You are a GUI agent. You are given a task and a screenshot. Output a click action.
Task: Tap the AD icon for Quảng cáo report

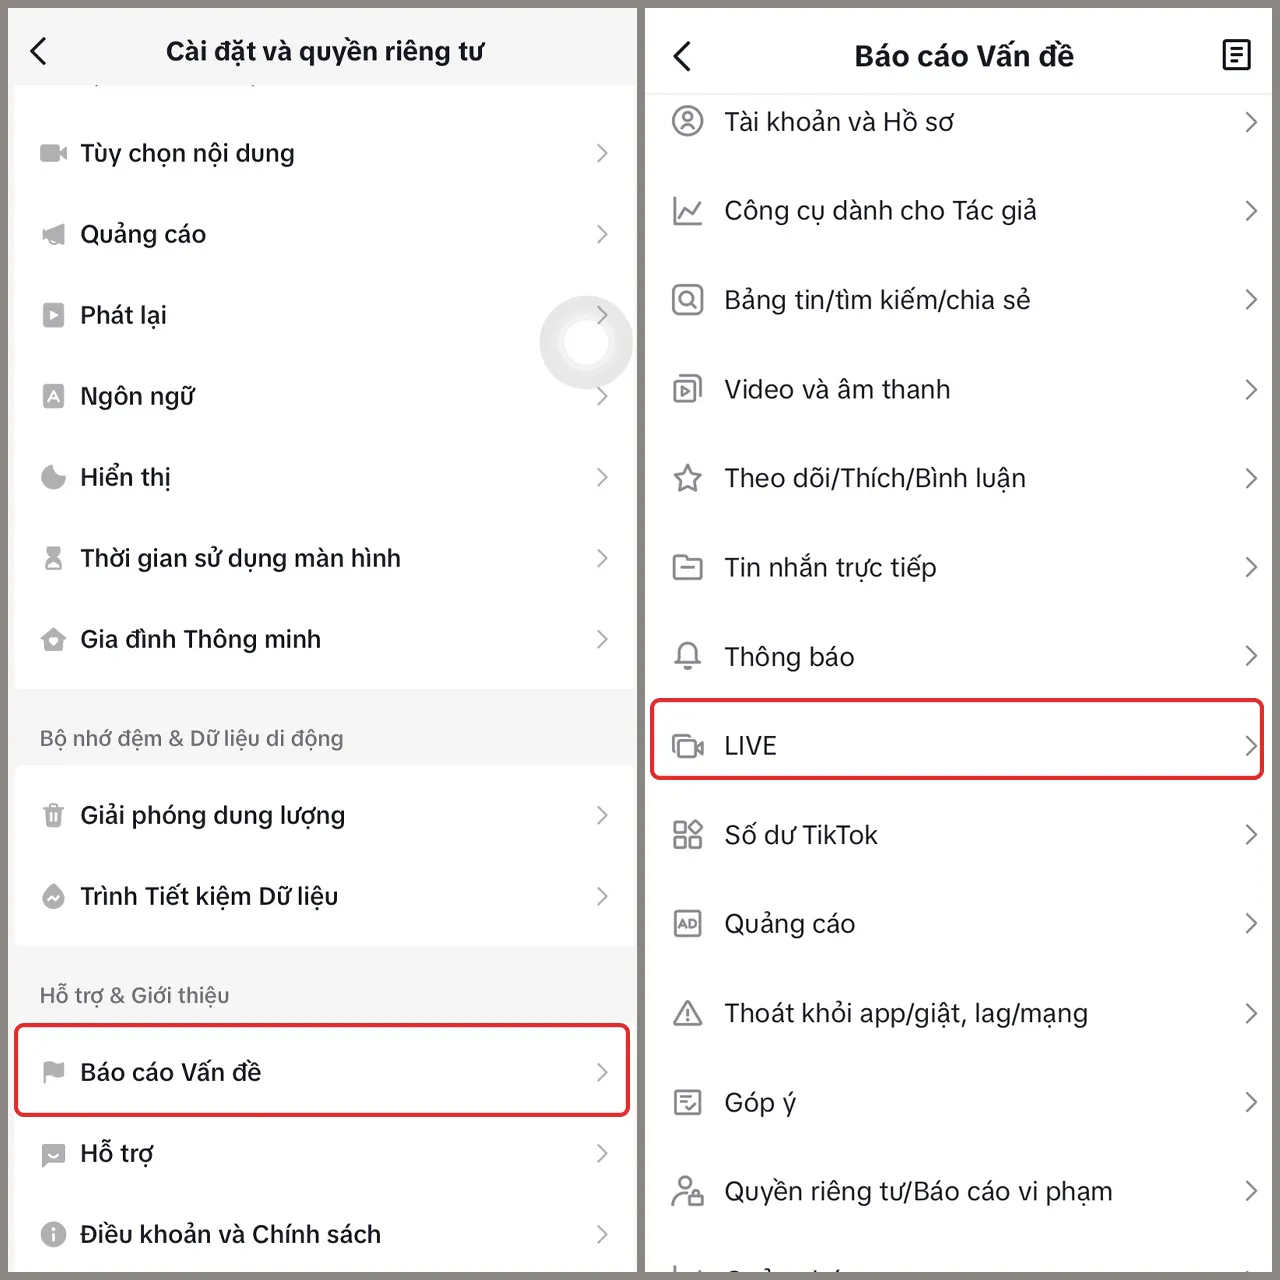688,924
